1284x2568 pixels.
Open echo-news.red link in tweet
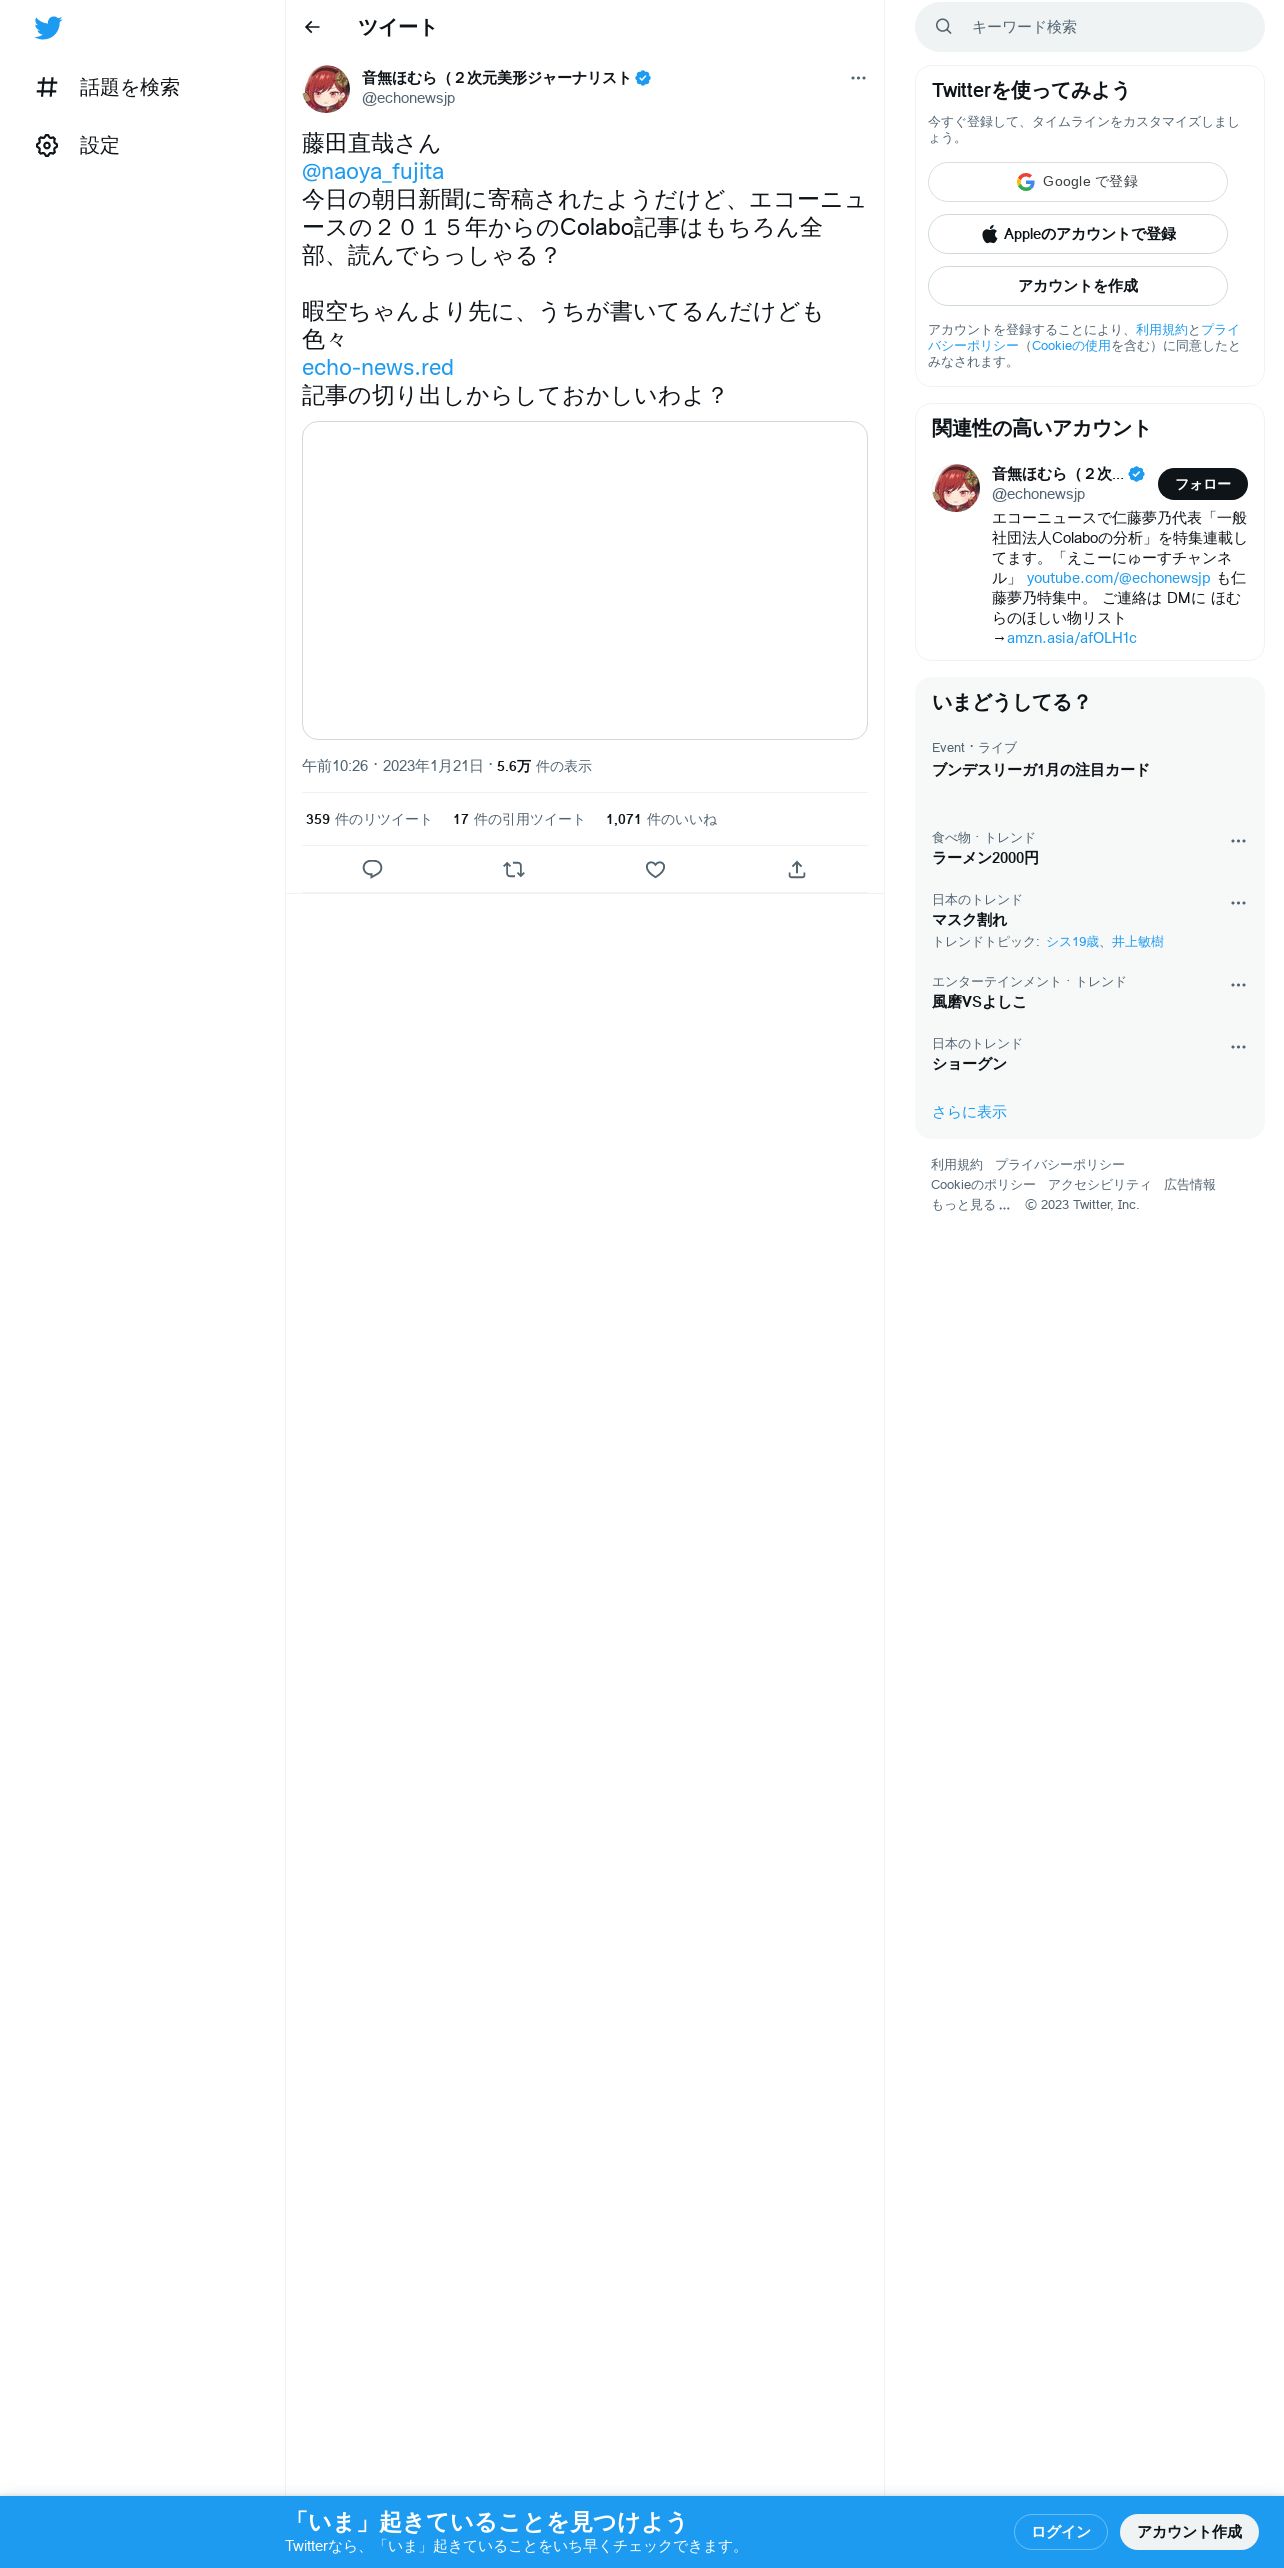click(378, 368)
